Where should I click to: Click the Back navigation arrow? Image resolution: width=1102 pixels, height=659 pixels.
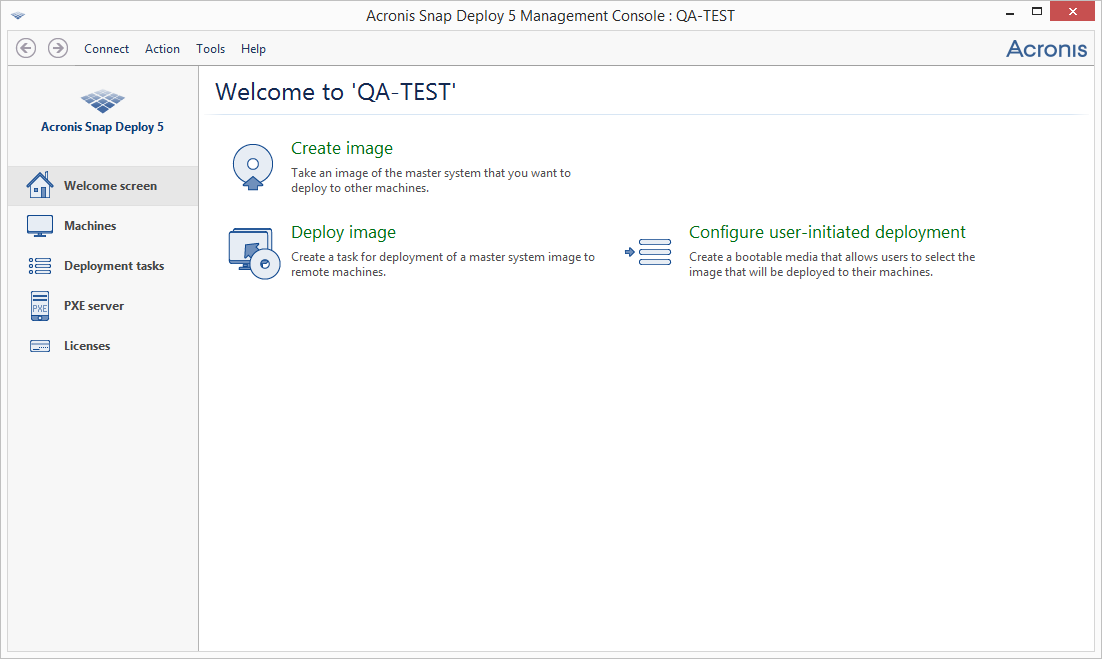point(26,48)
